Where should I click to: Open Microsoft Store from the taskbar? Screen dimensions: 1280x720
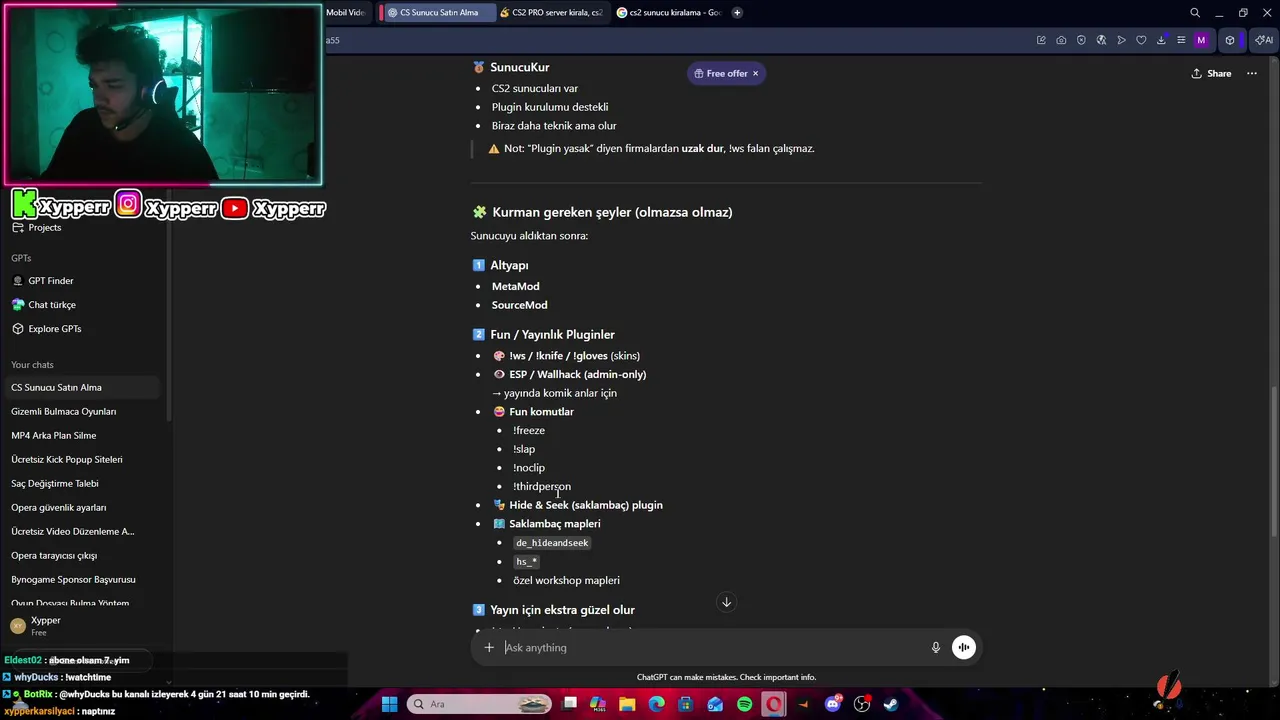[686, 704]
